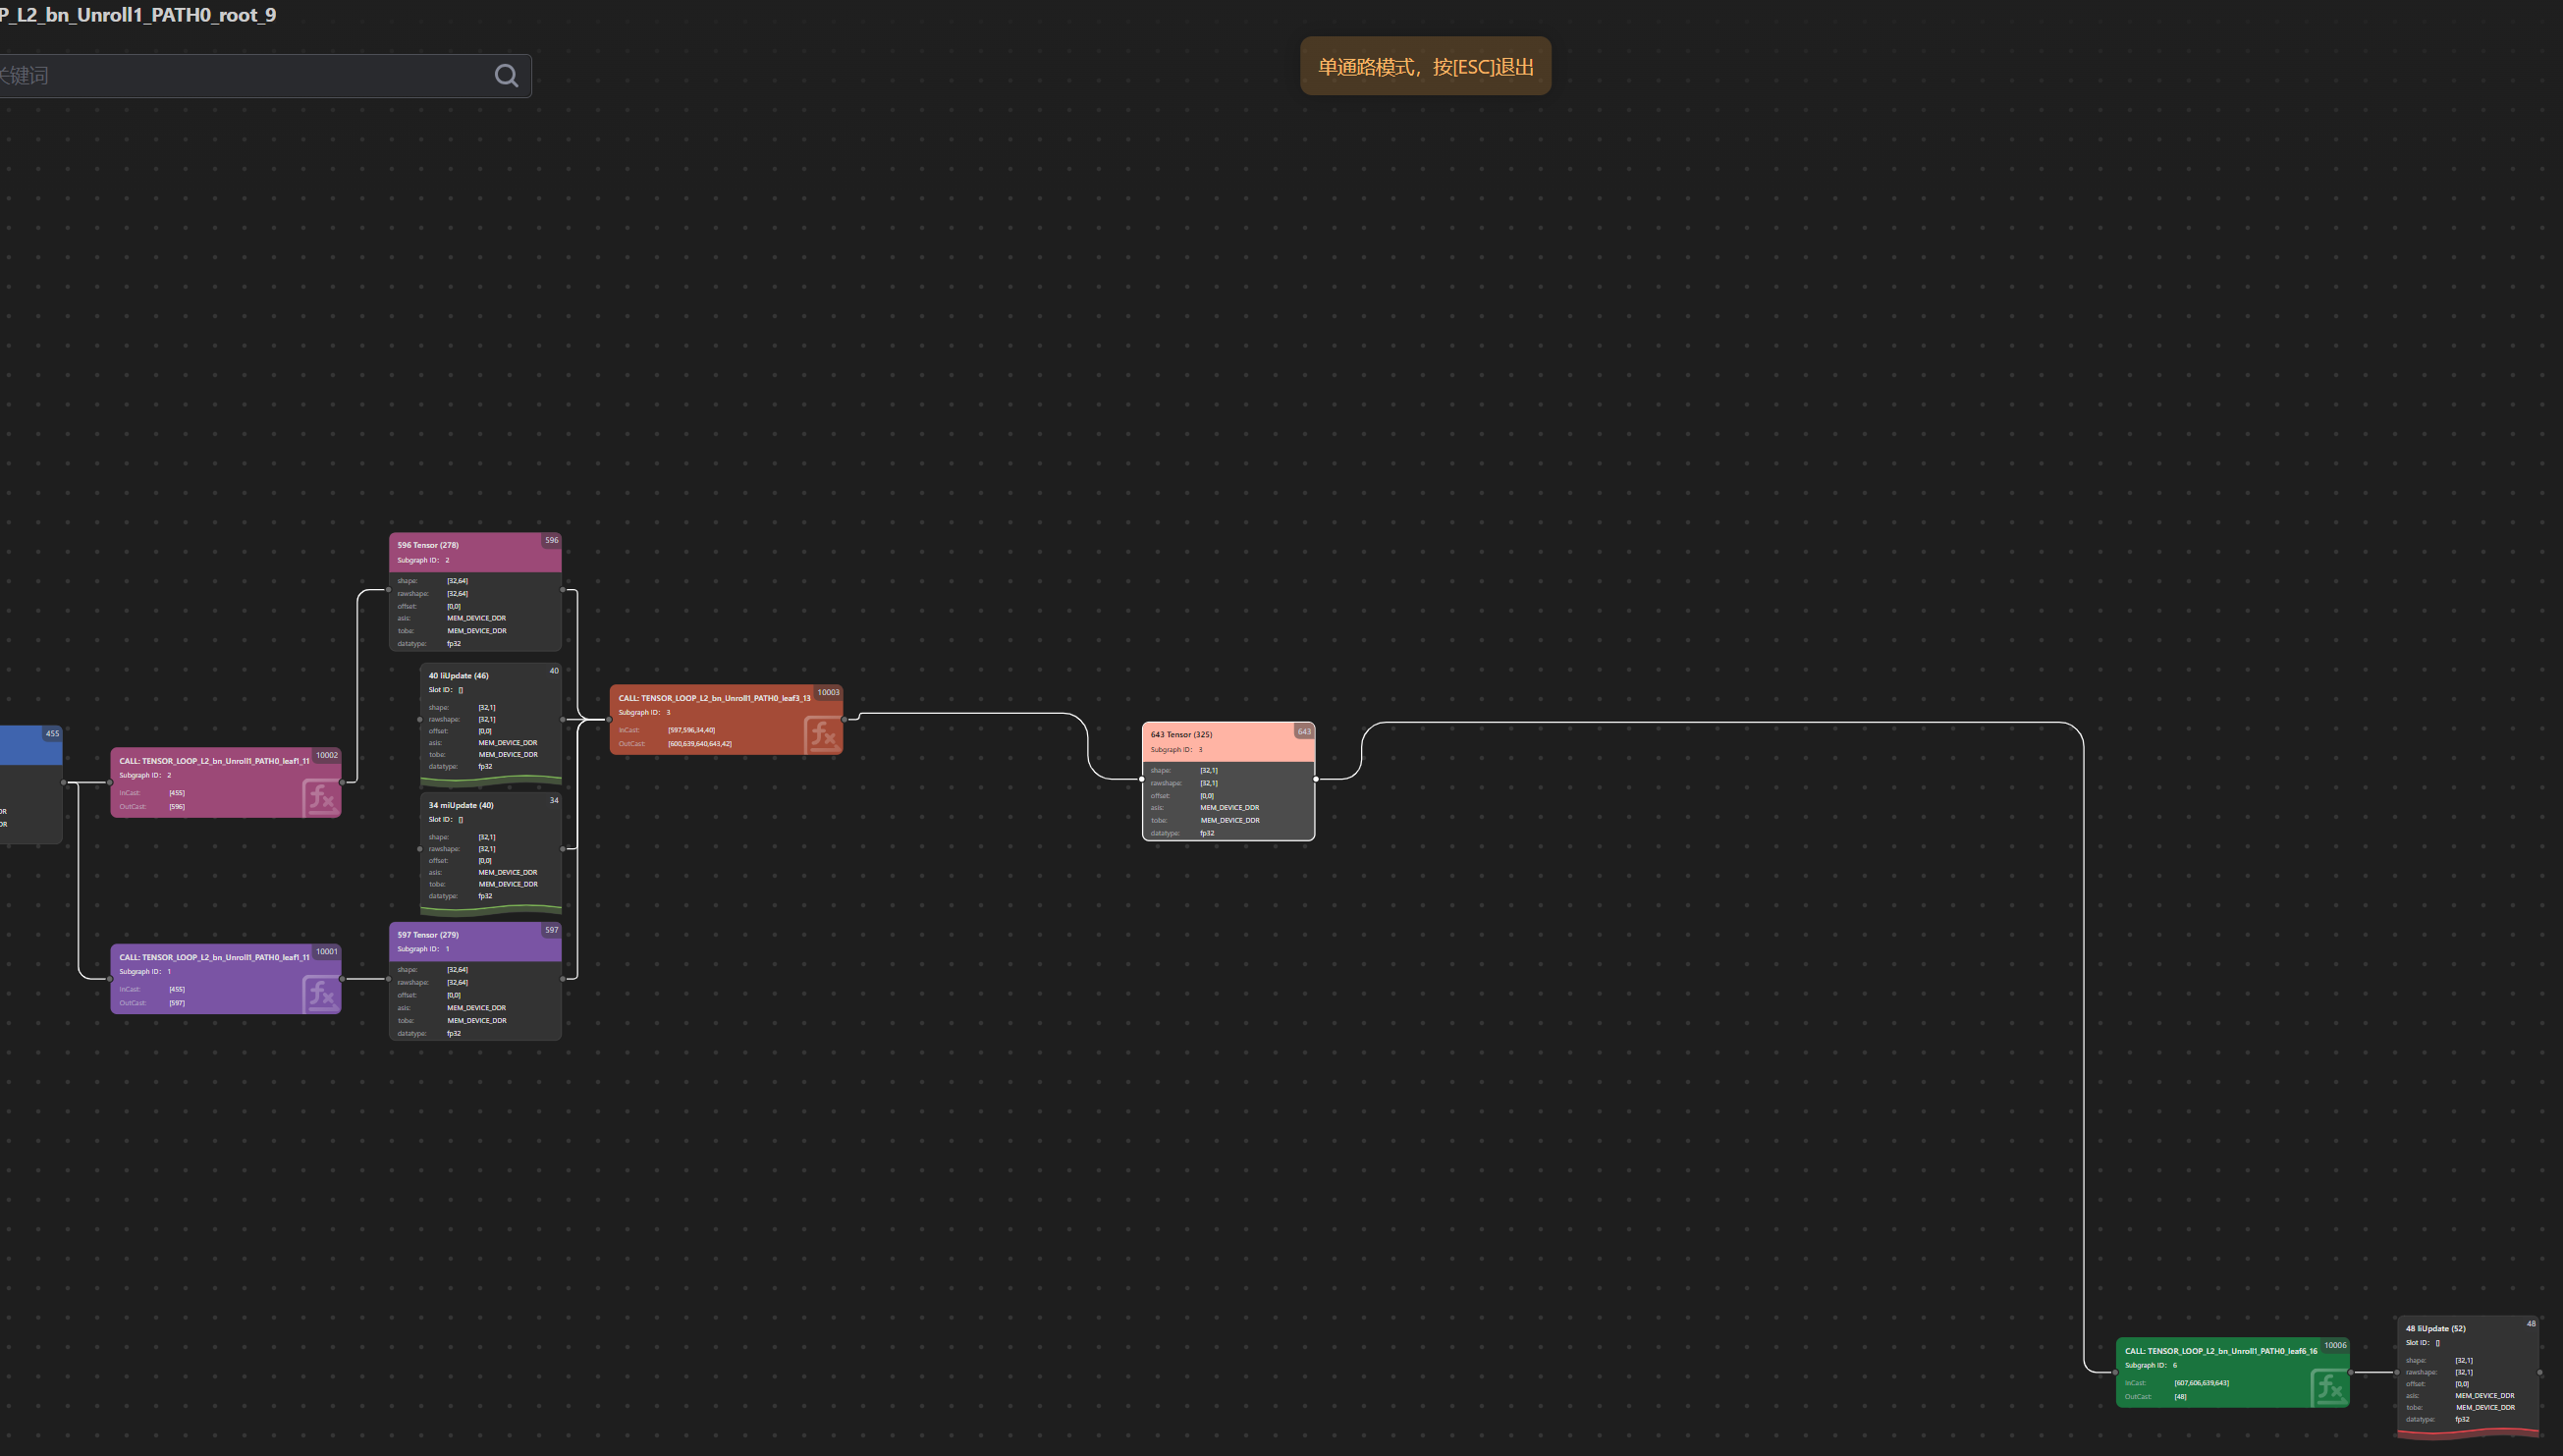Image resolution: width=2563 pixels, height=1456 pixels.
Task: Click the single-path mode ESC notice banner
Action: pos(1424,67)
